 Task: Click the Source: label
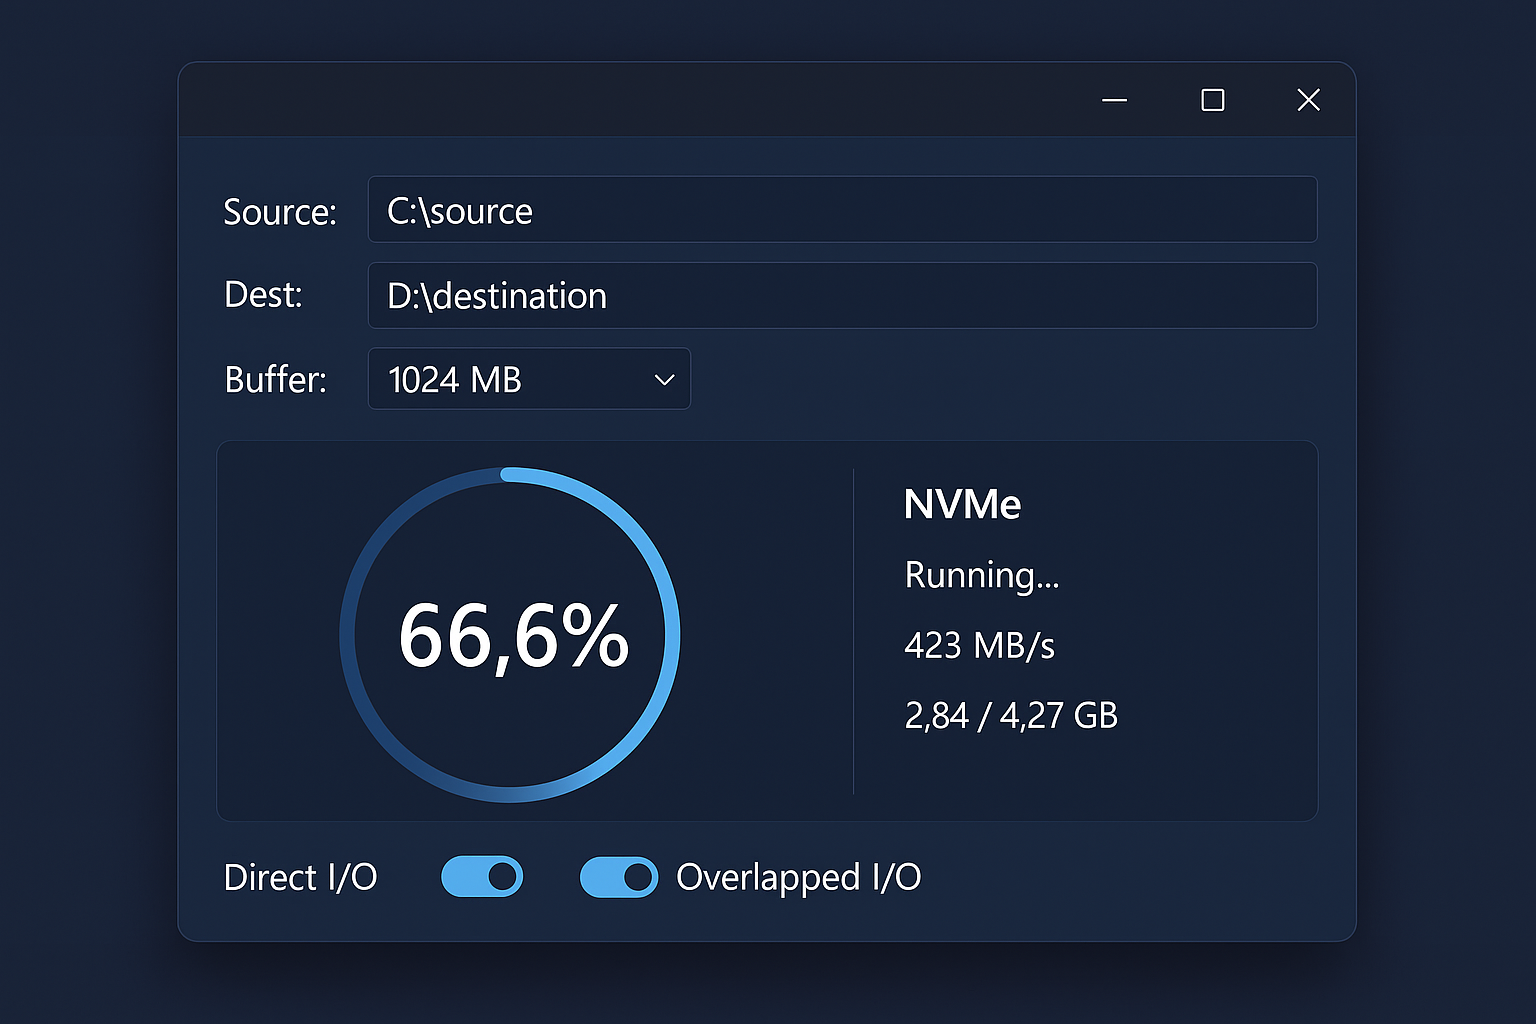[280, 211]
